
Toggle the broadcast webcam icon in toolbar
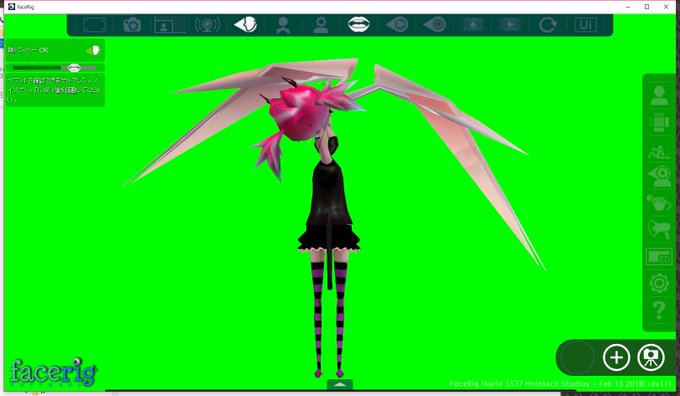pos(207,25)
